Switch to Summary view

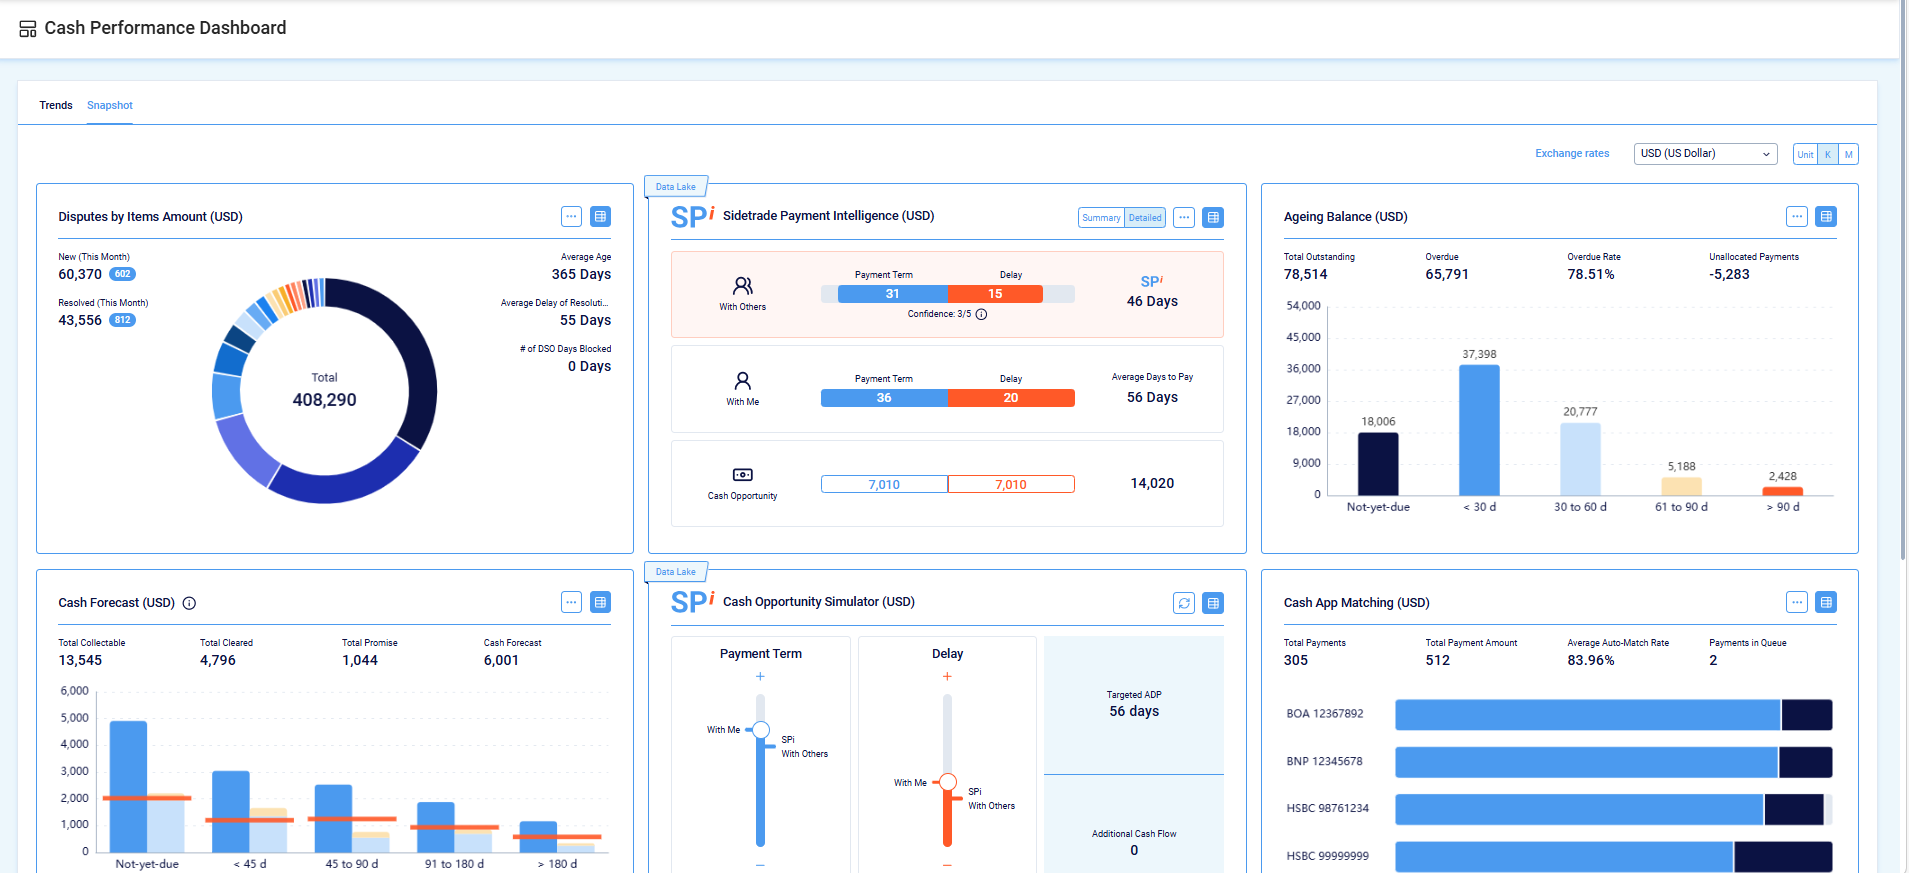click(1101, 218)
